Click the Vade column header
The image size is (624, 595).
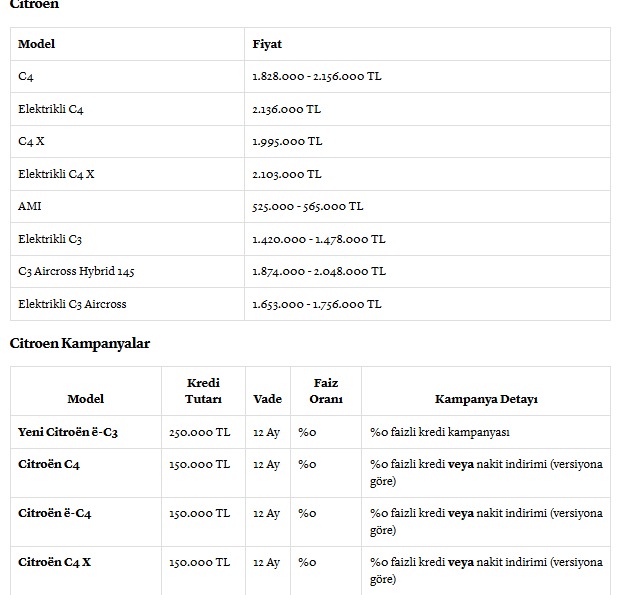click(x=267, y=399)
